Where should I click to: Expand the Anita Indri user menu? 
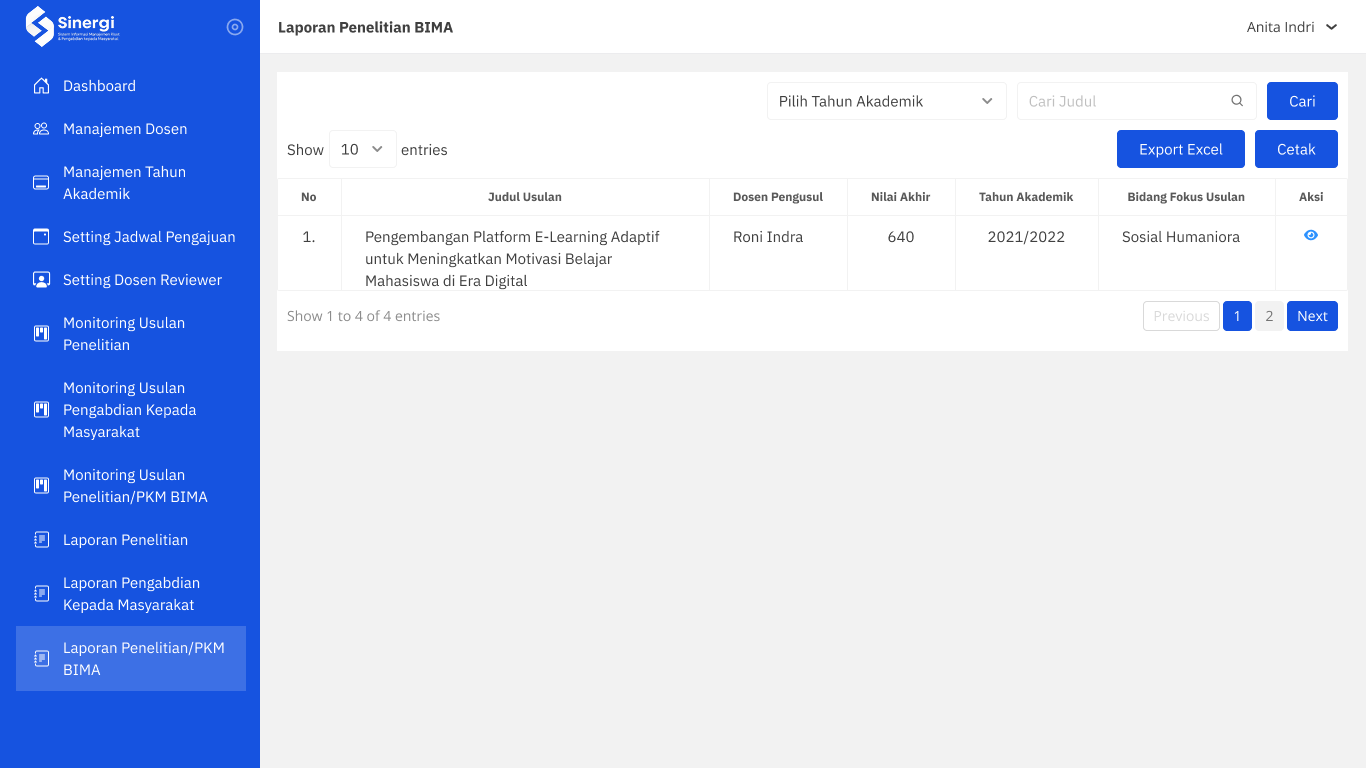[1292, 27]
